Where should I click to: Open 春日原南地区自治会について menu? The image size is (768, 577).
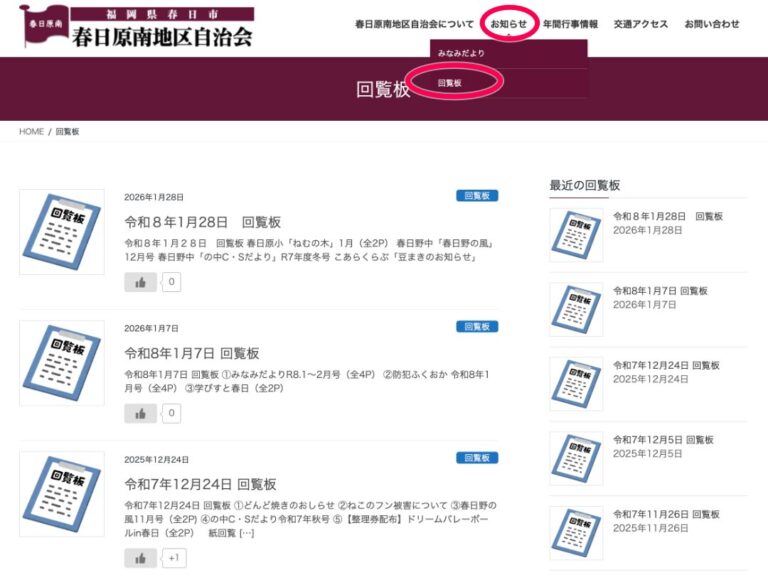tap(414, 24)
